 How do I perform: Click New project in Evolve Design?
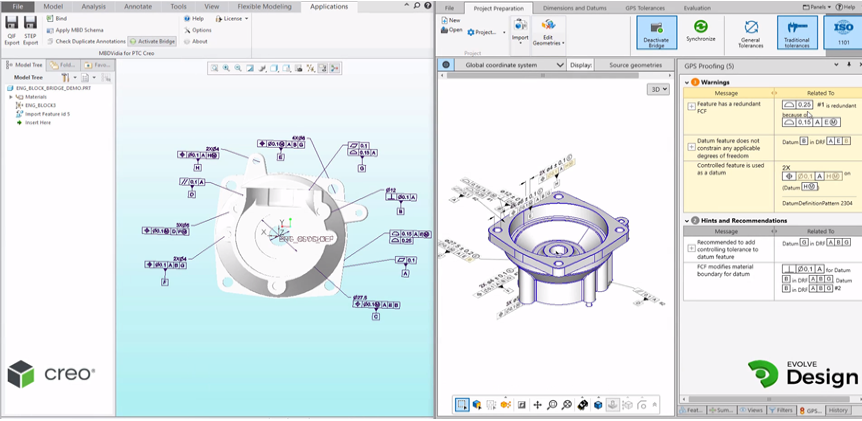[451, 20]
